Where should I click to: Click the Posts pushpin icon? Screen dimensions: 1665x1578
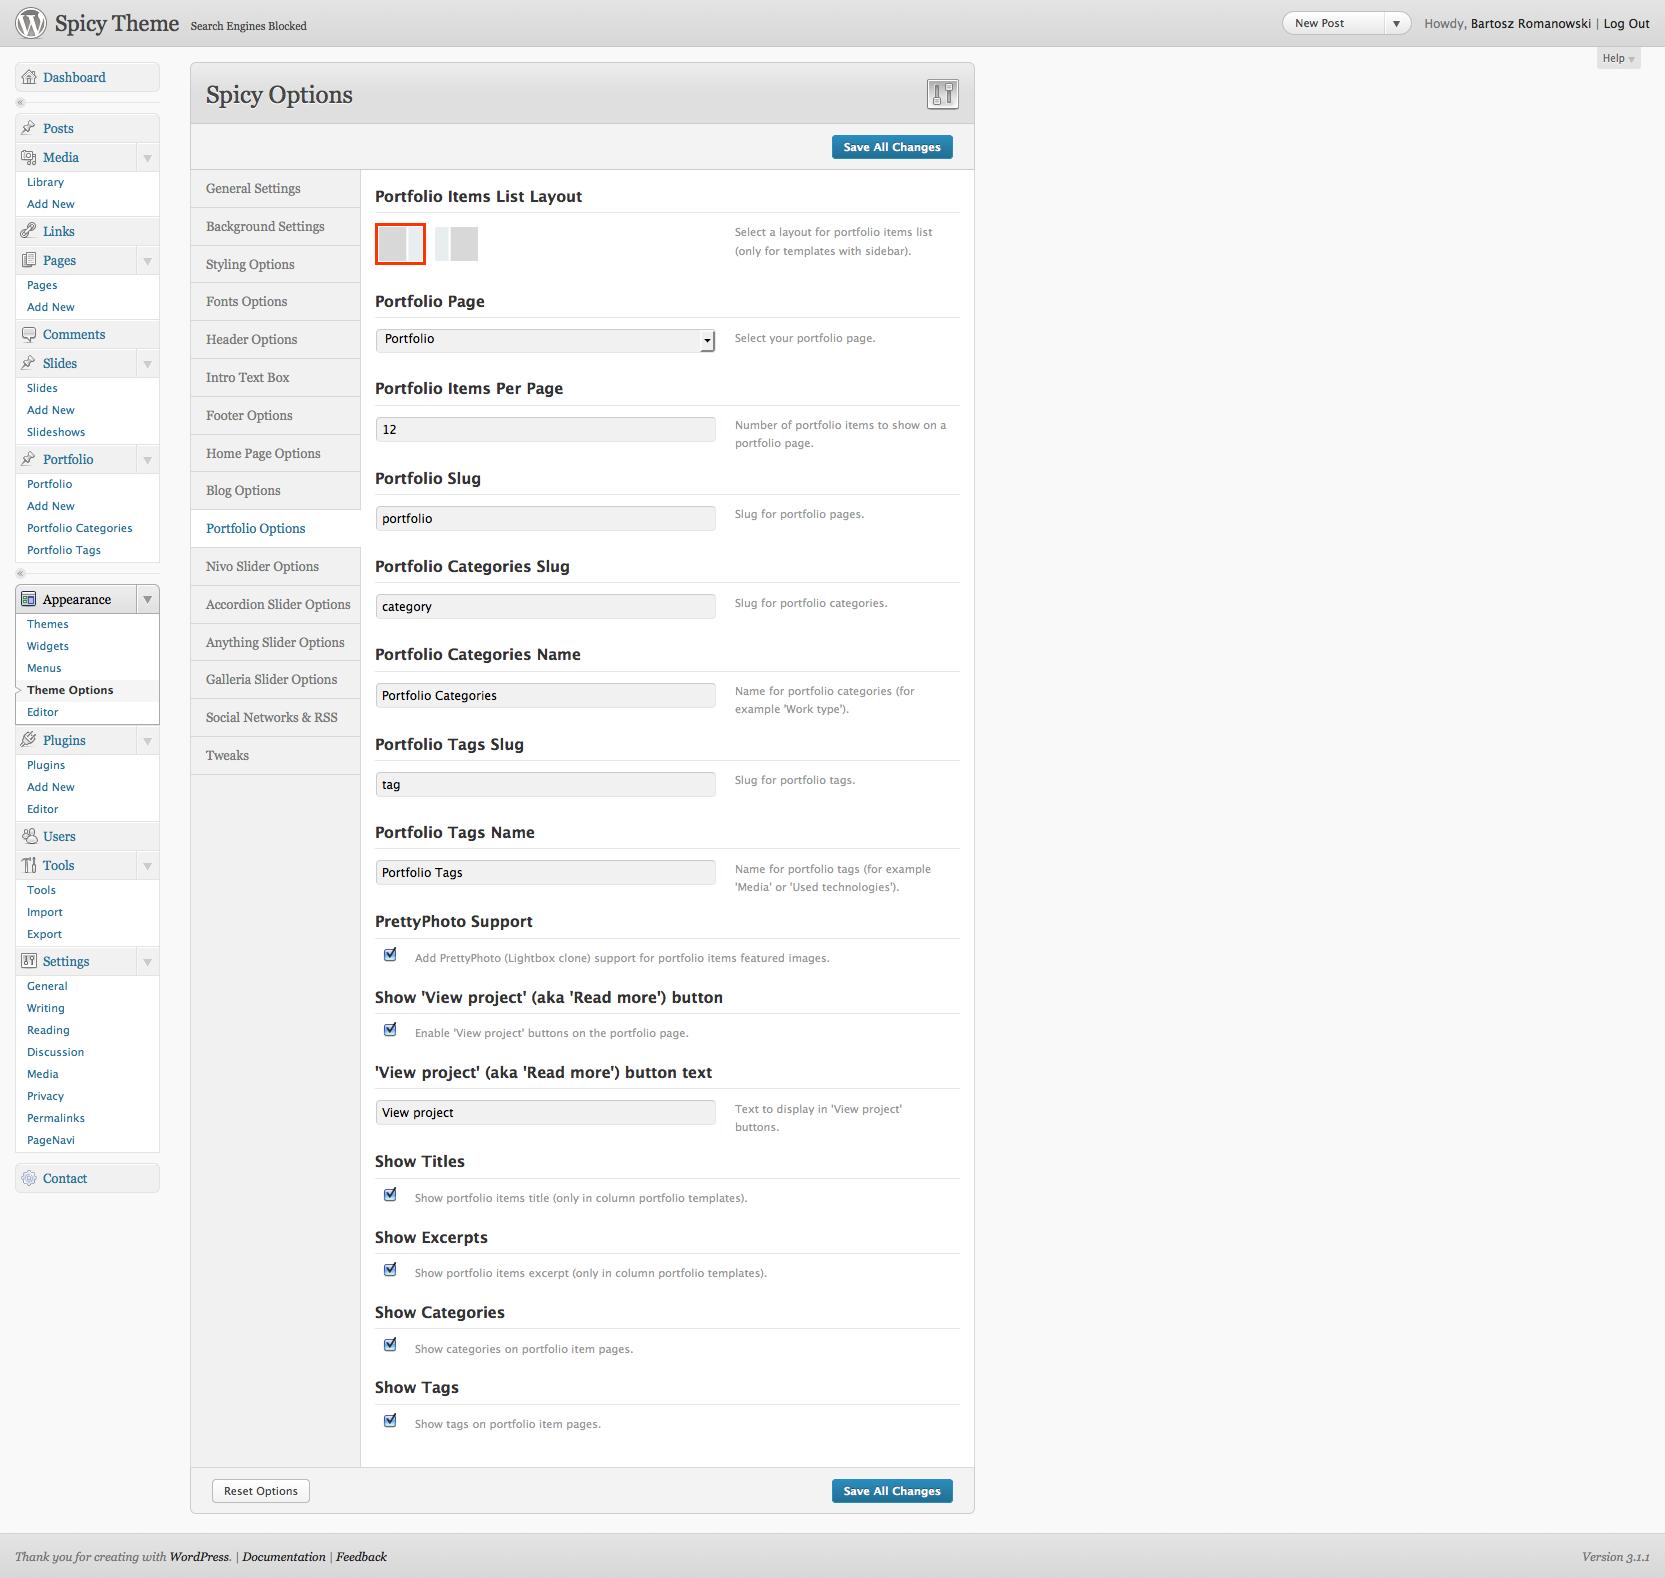[x=29, y=128]
